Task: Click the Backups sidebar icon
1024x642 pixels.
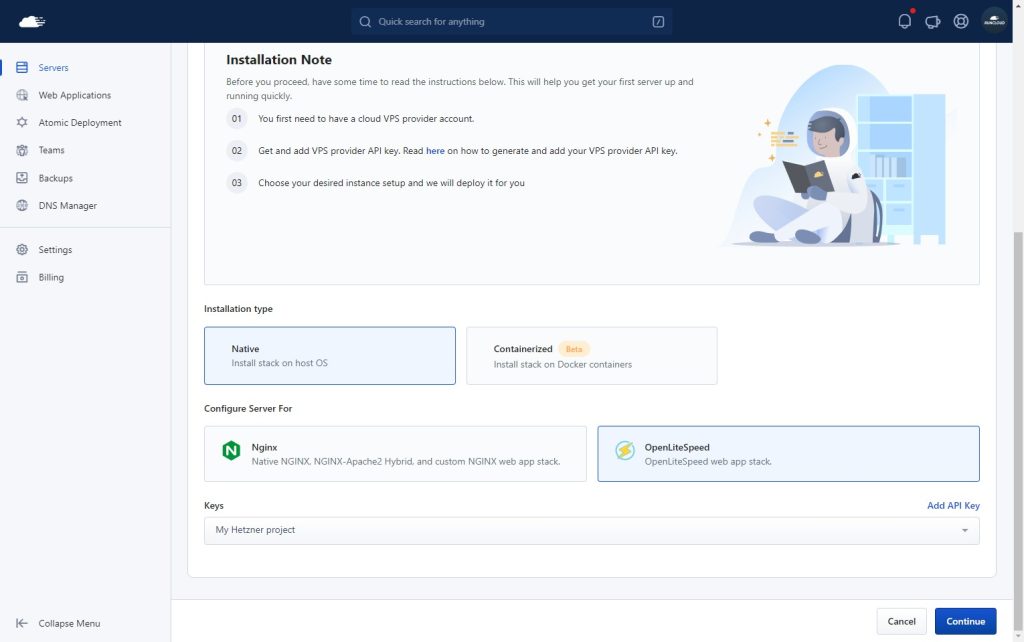Action: (22, 178)
